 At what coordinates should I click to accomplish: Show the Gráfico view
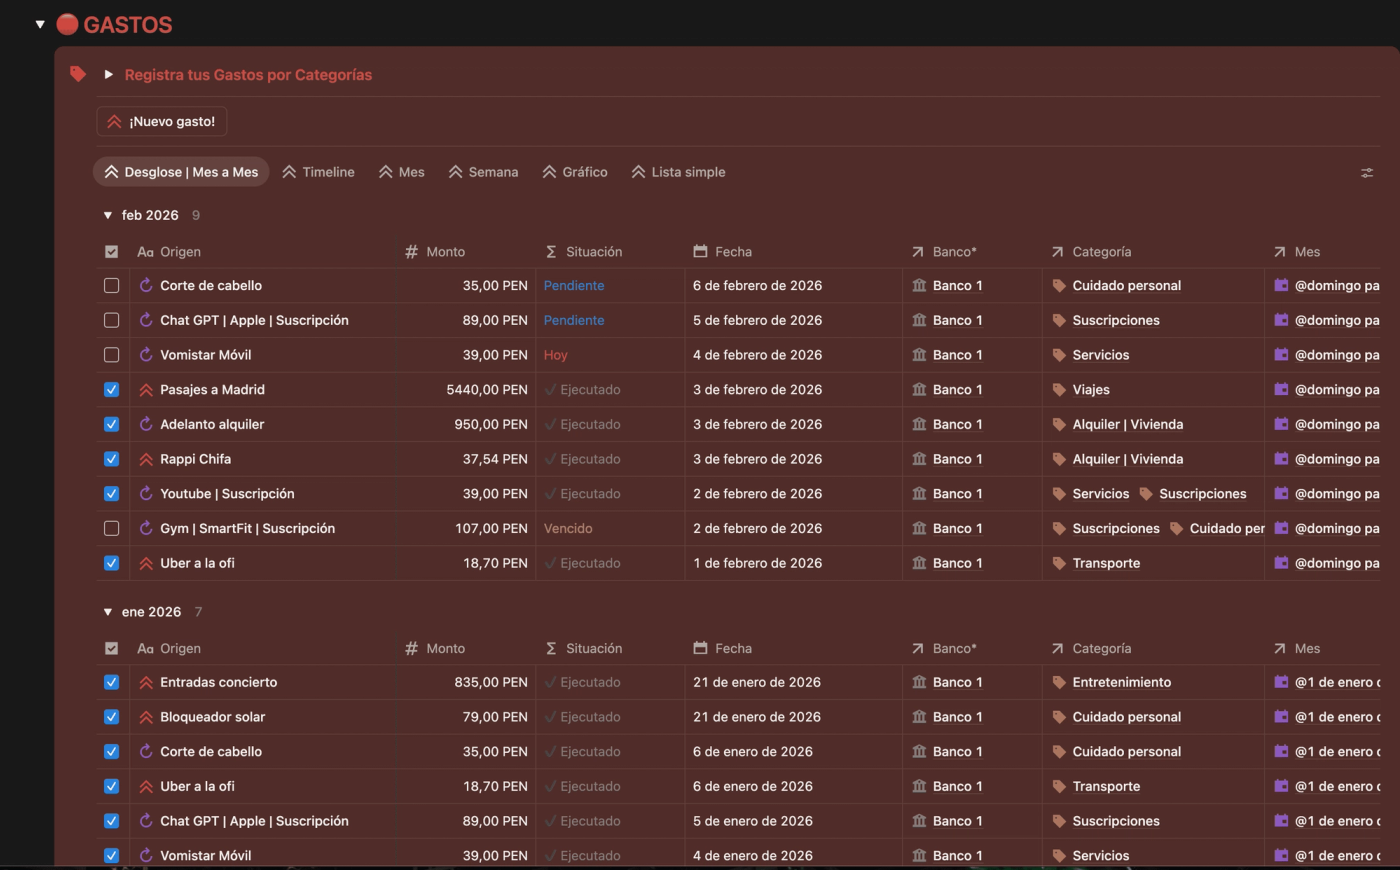point(575,172)
